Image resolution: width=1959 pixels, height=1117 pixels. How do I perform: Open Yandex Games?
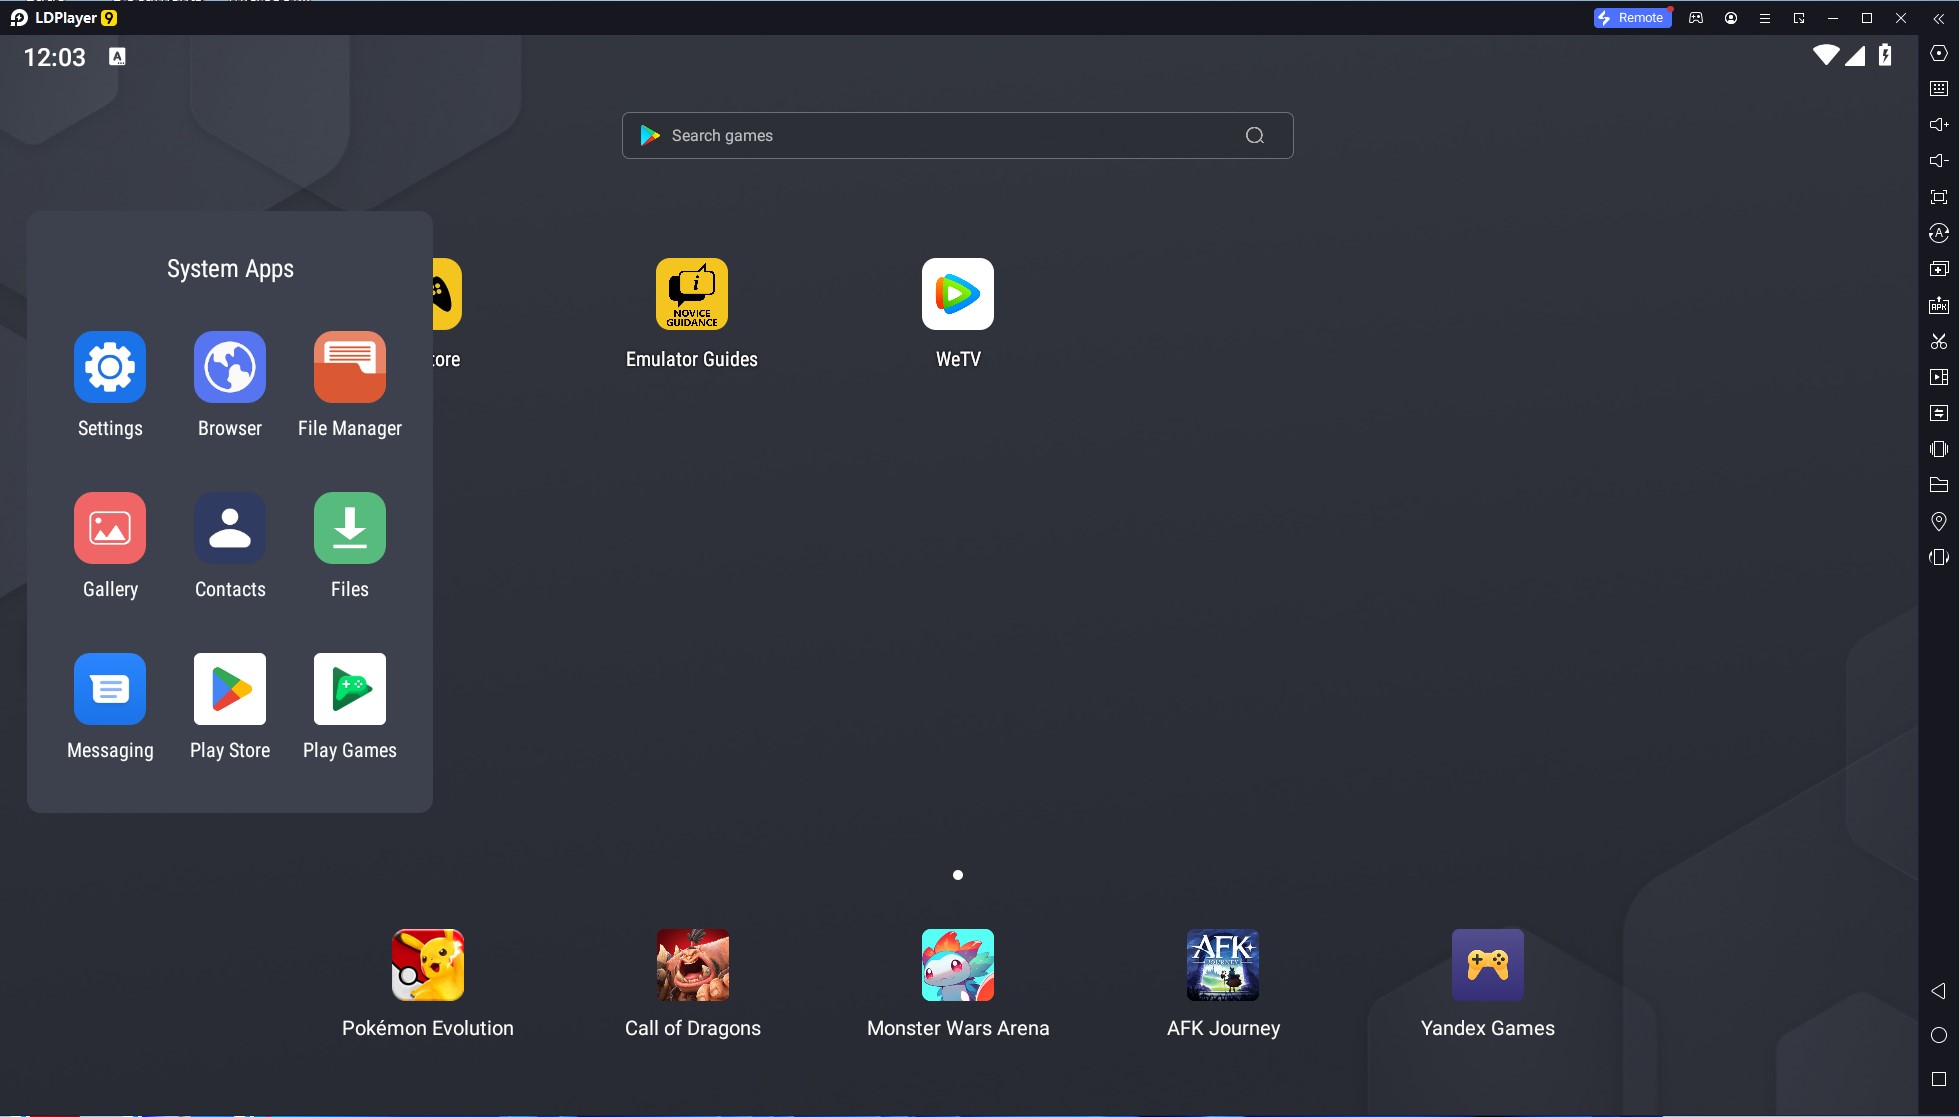point(1488,965)
